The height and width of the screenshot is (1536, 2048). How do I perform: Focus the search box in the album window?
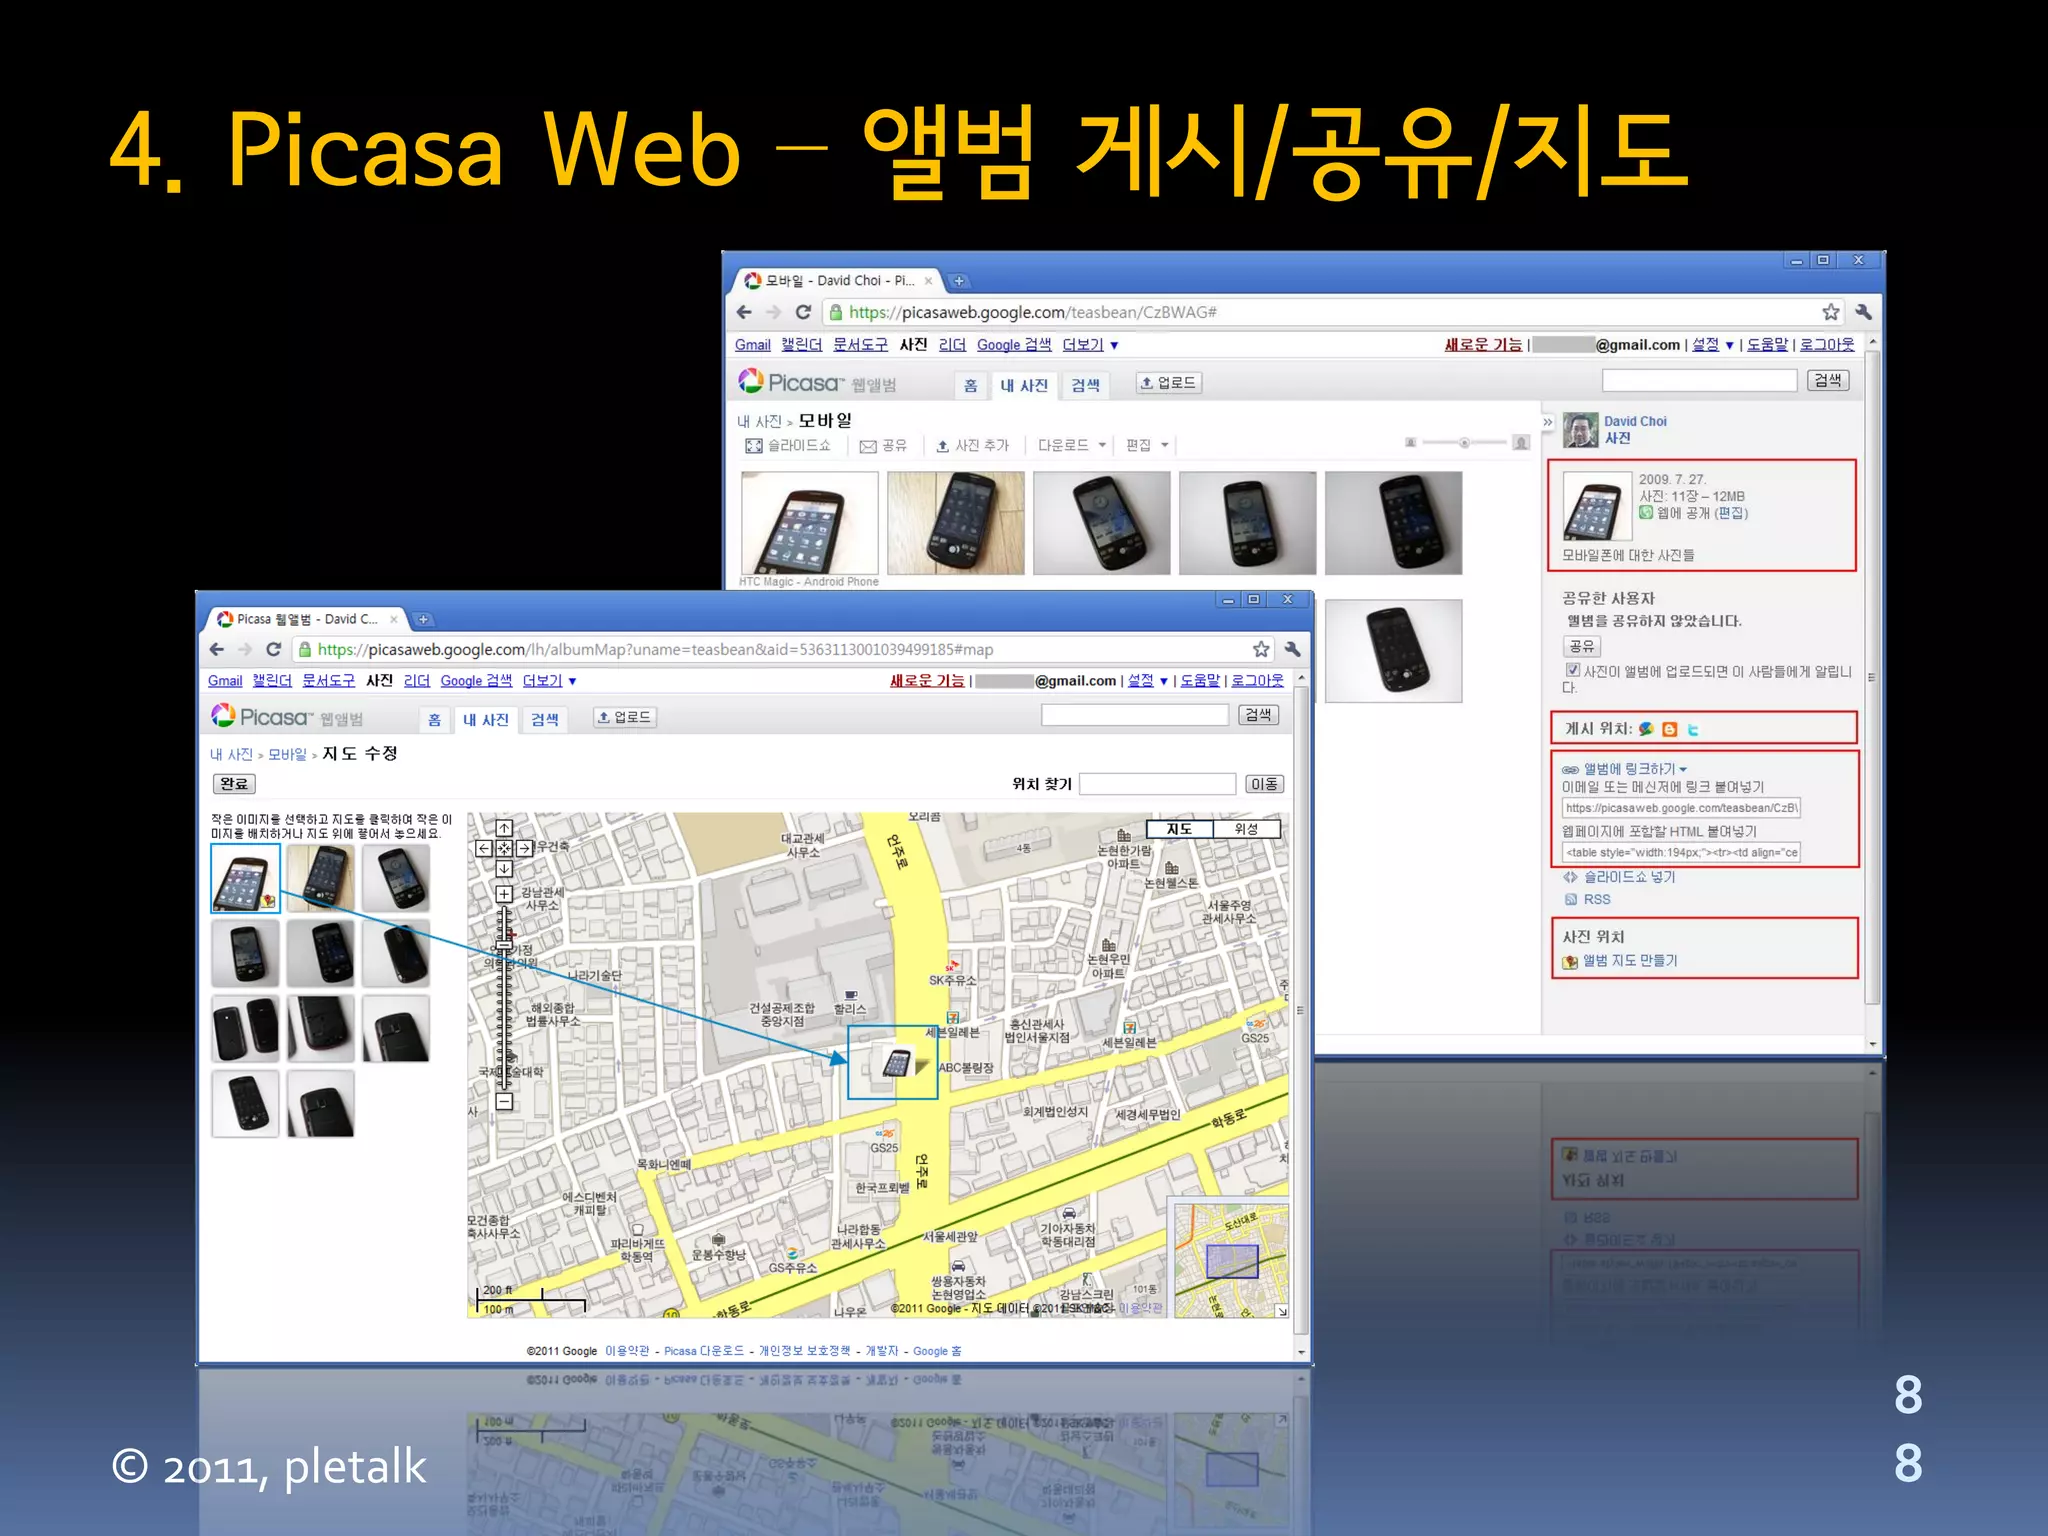pos(1699,381)
